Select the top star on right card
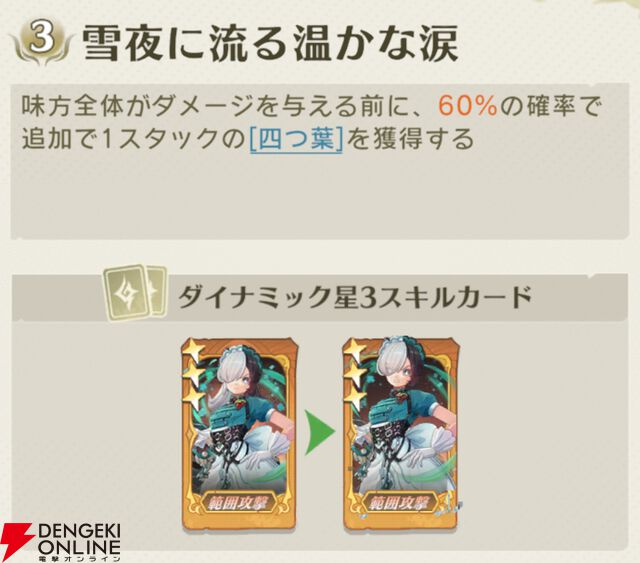Image resolution: width=640 pixels, height=563 pixels. click(355, 351)
